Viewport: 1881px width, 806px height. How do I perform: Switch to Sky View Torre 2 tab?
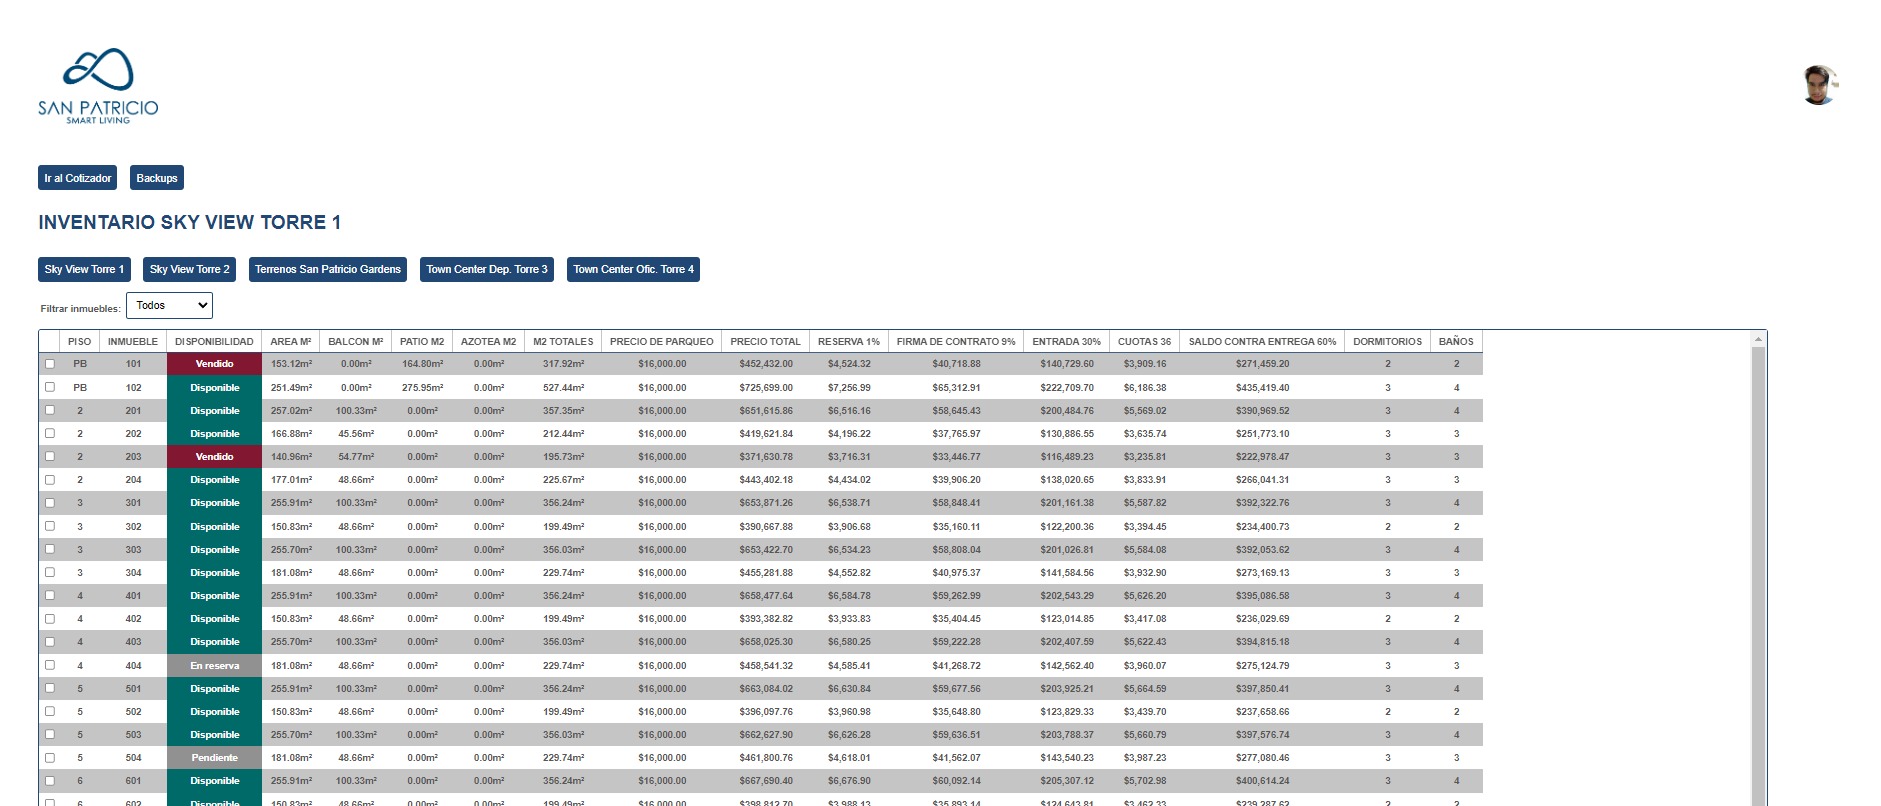(x=189, y=269)
